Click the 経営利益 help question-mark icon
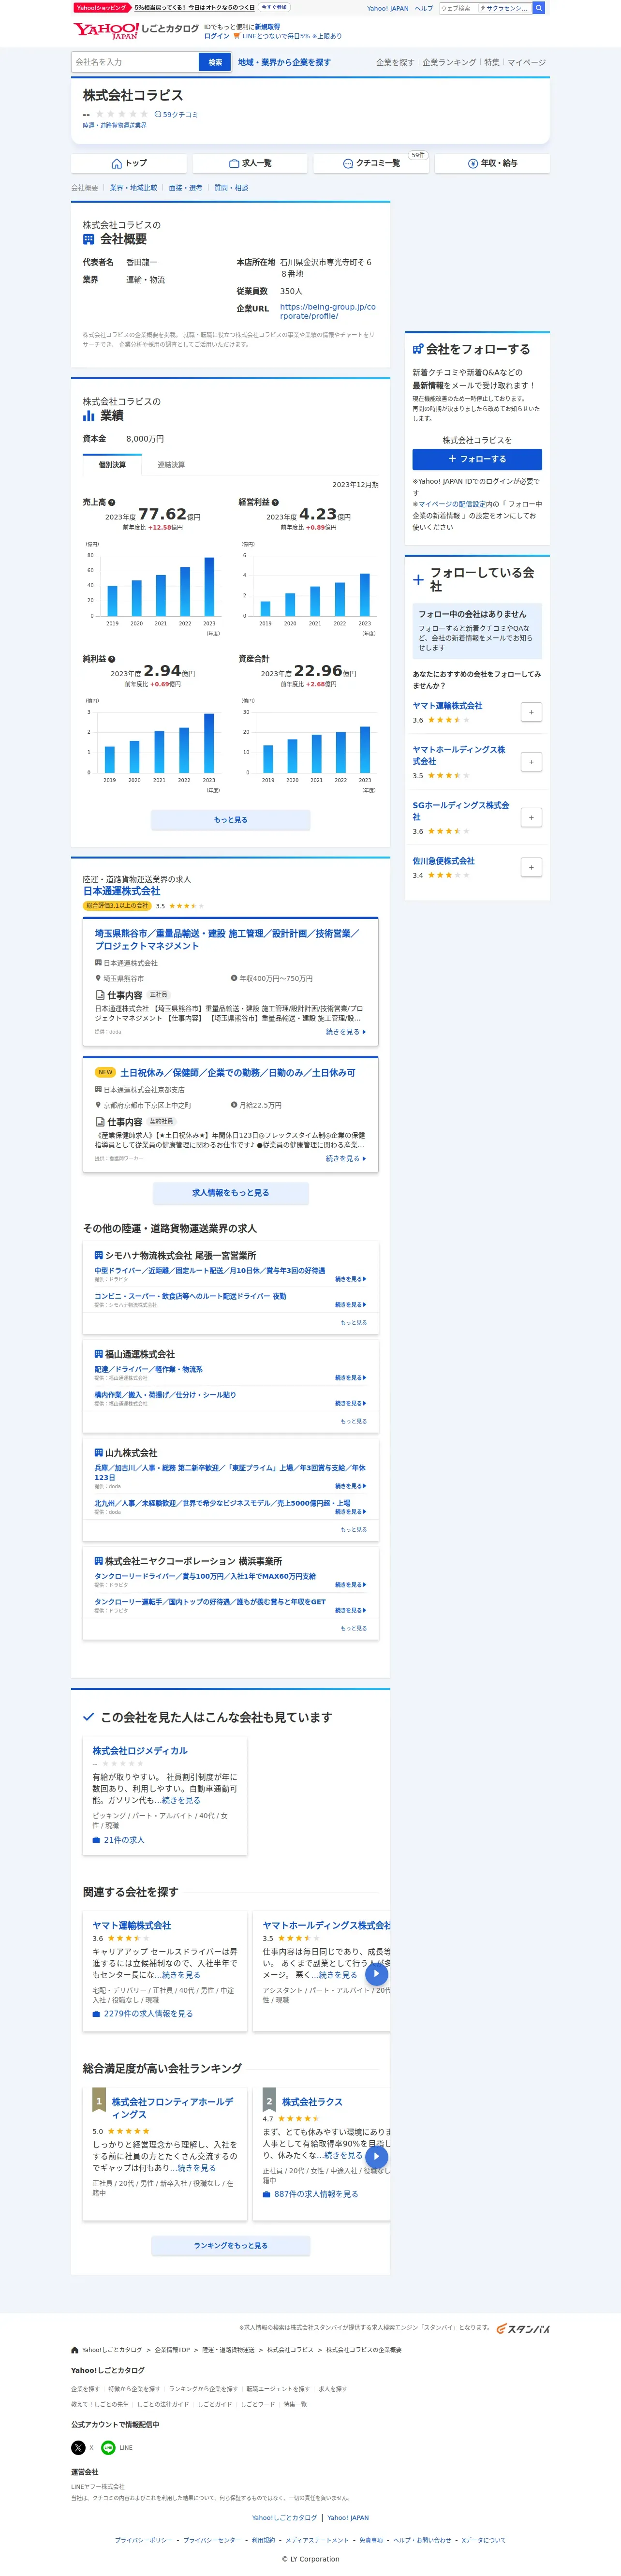This screenshot has height=2576, width=621. pos(275,502)
